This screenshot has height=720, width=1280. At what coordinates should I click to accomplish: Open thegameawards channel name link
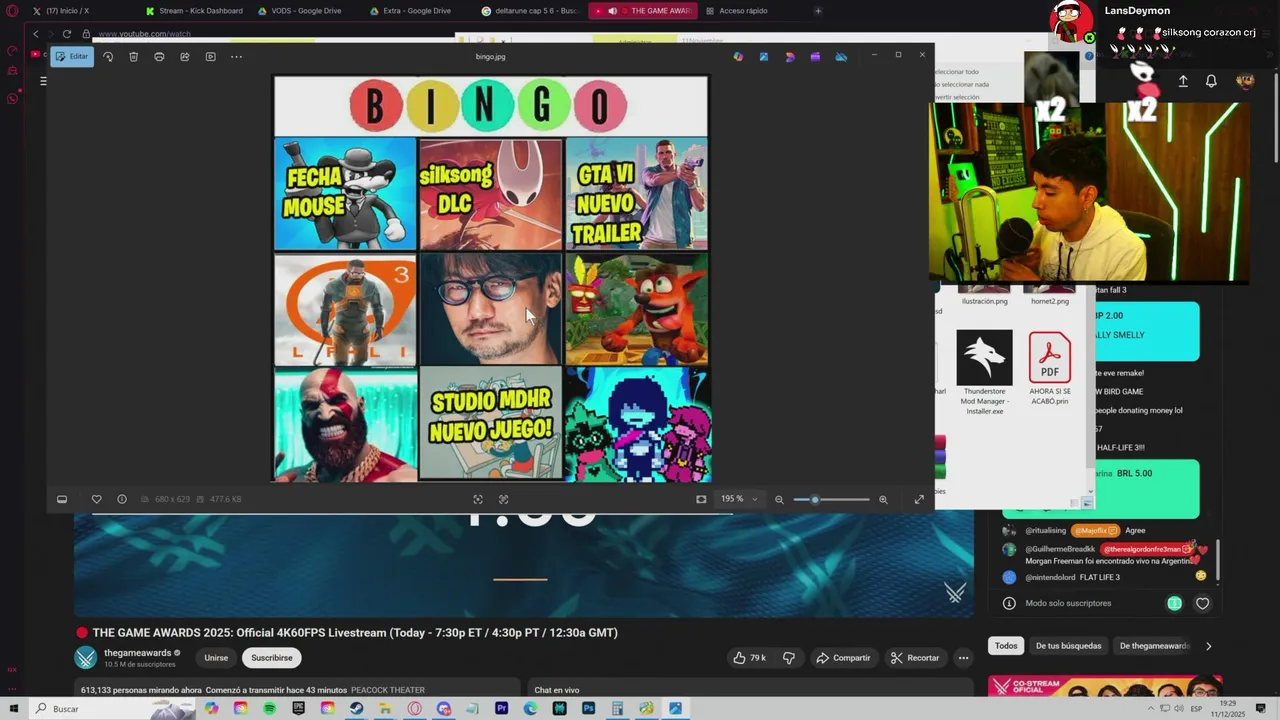point(138,653)
